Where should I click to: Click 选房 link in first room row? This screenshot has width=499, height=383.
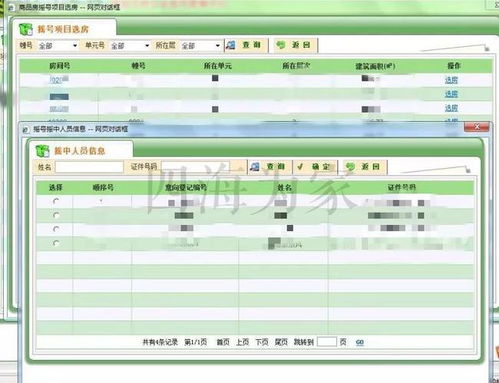(x=451, y=80)
